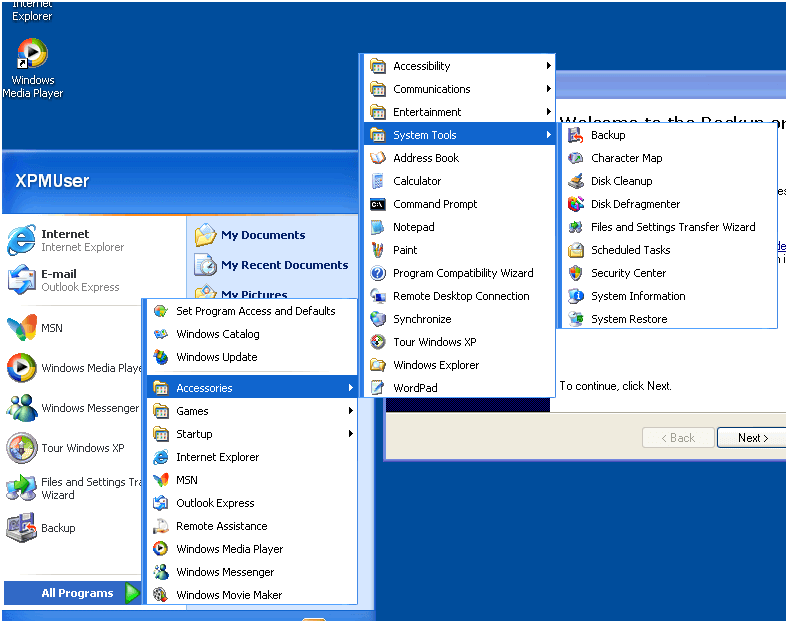Screen dimensions: 788x623
Task: Click the Synchronize icon
Action: point(378,319)
